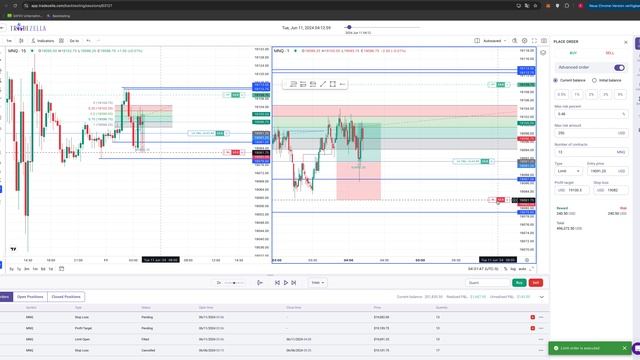This screenshot has height=360, width=640.
Task: Select the 1d date range button
Action: 51,269
